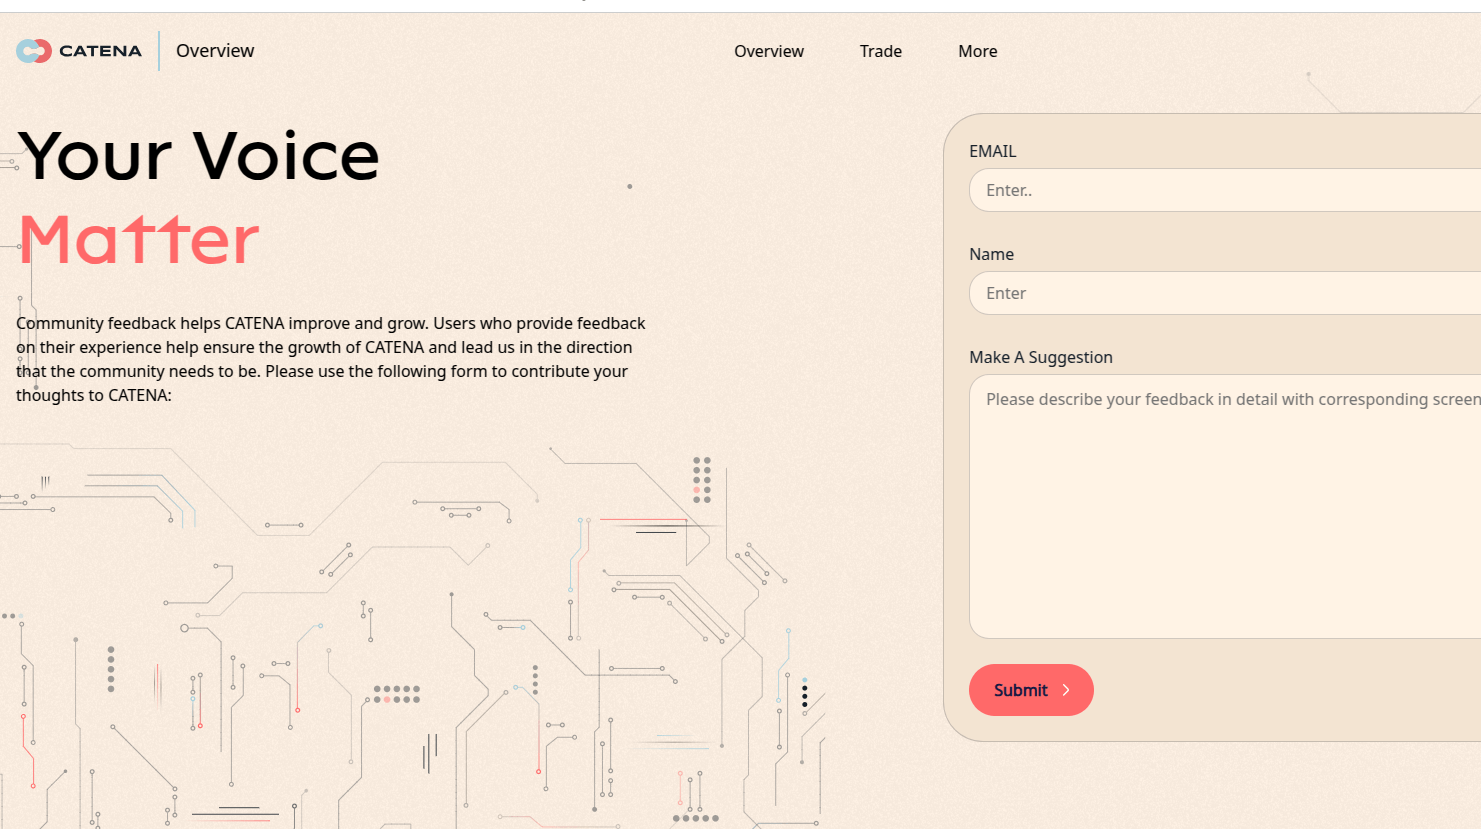
Task: Click the "Make A Suggestion" label
Action: coord(1040,357)
